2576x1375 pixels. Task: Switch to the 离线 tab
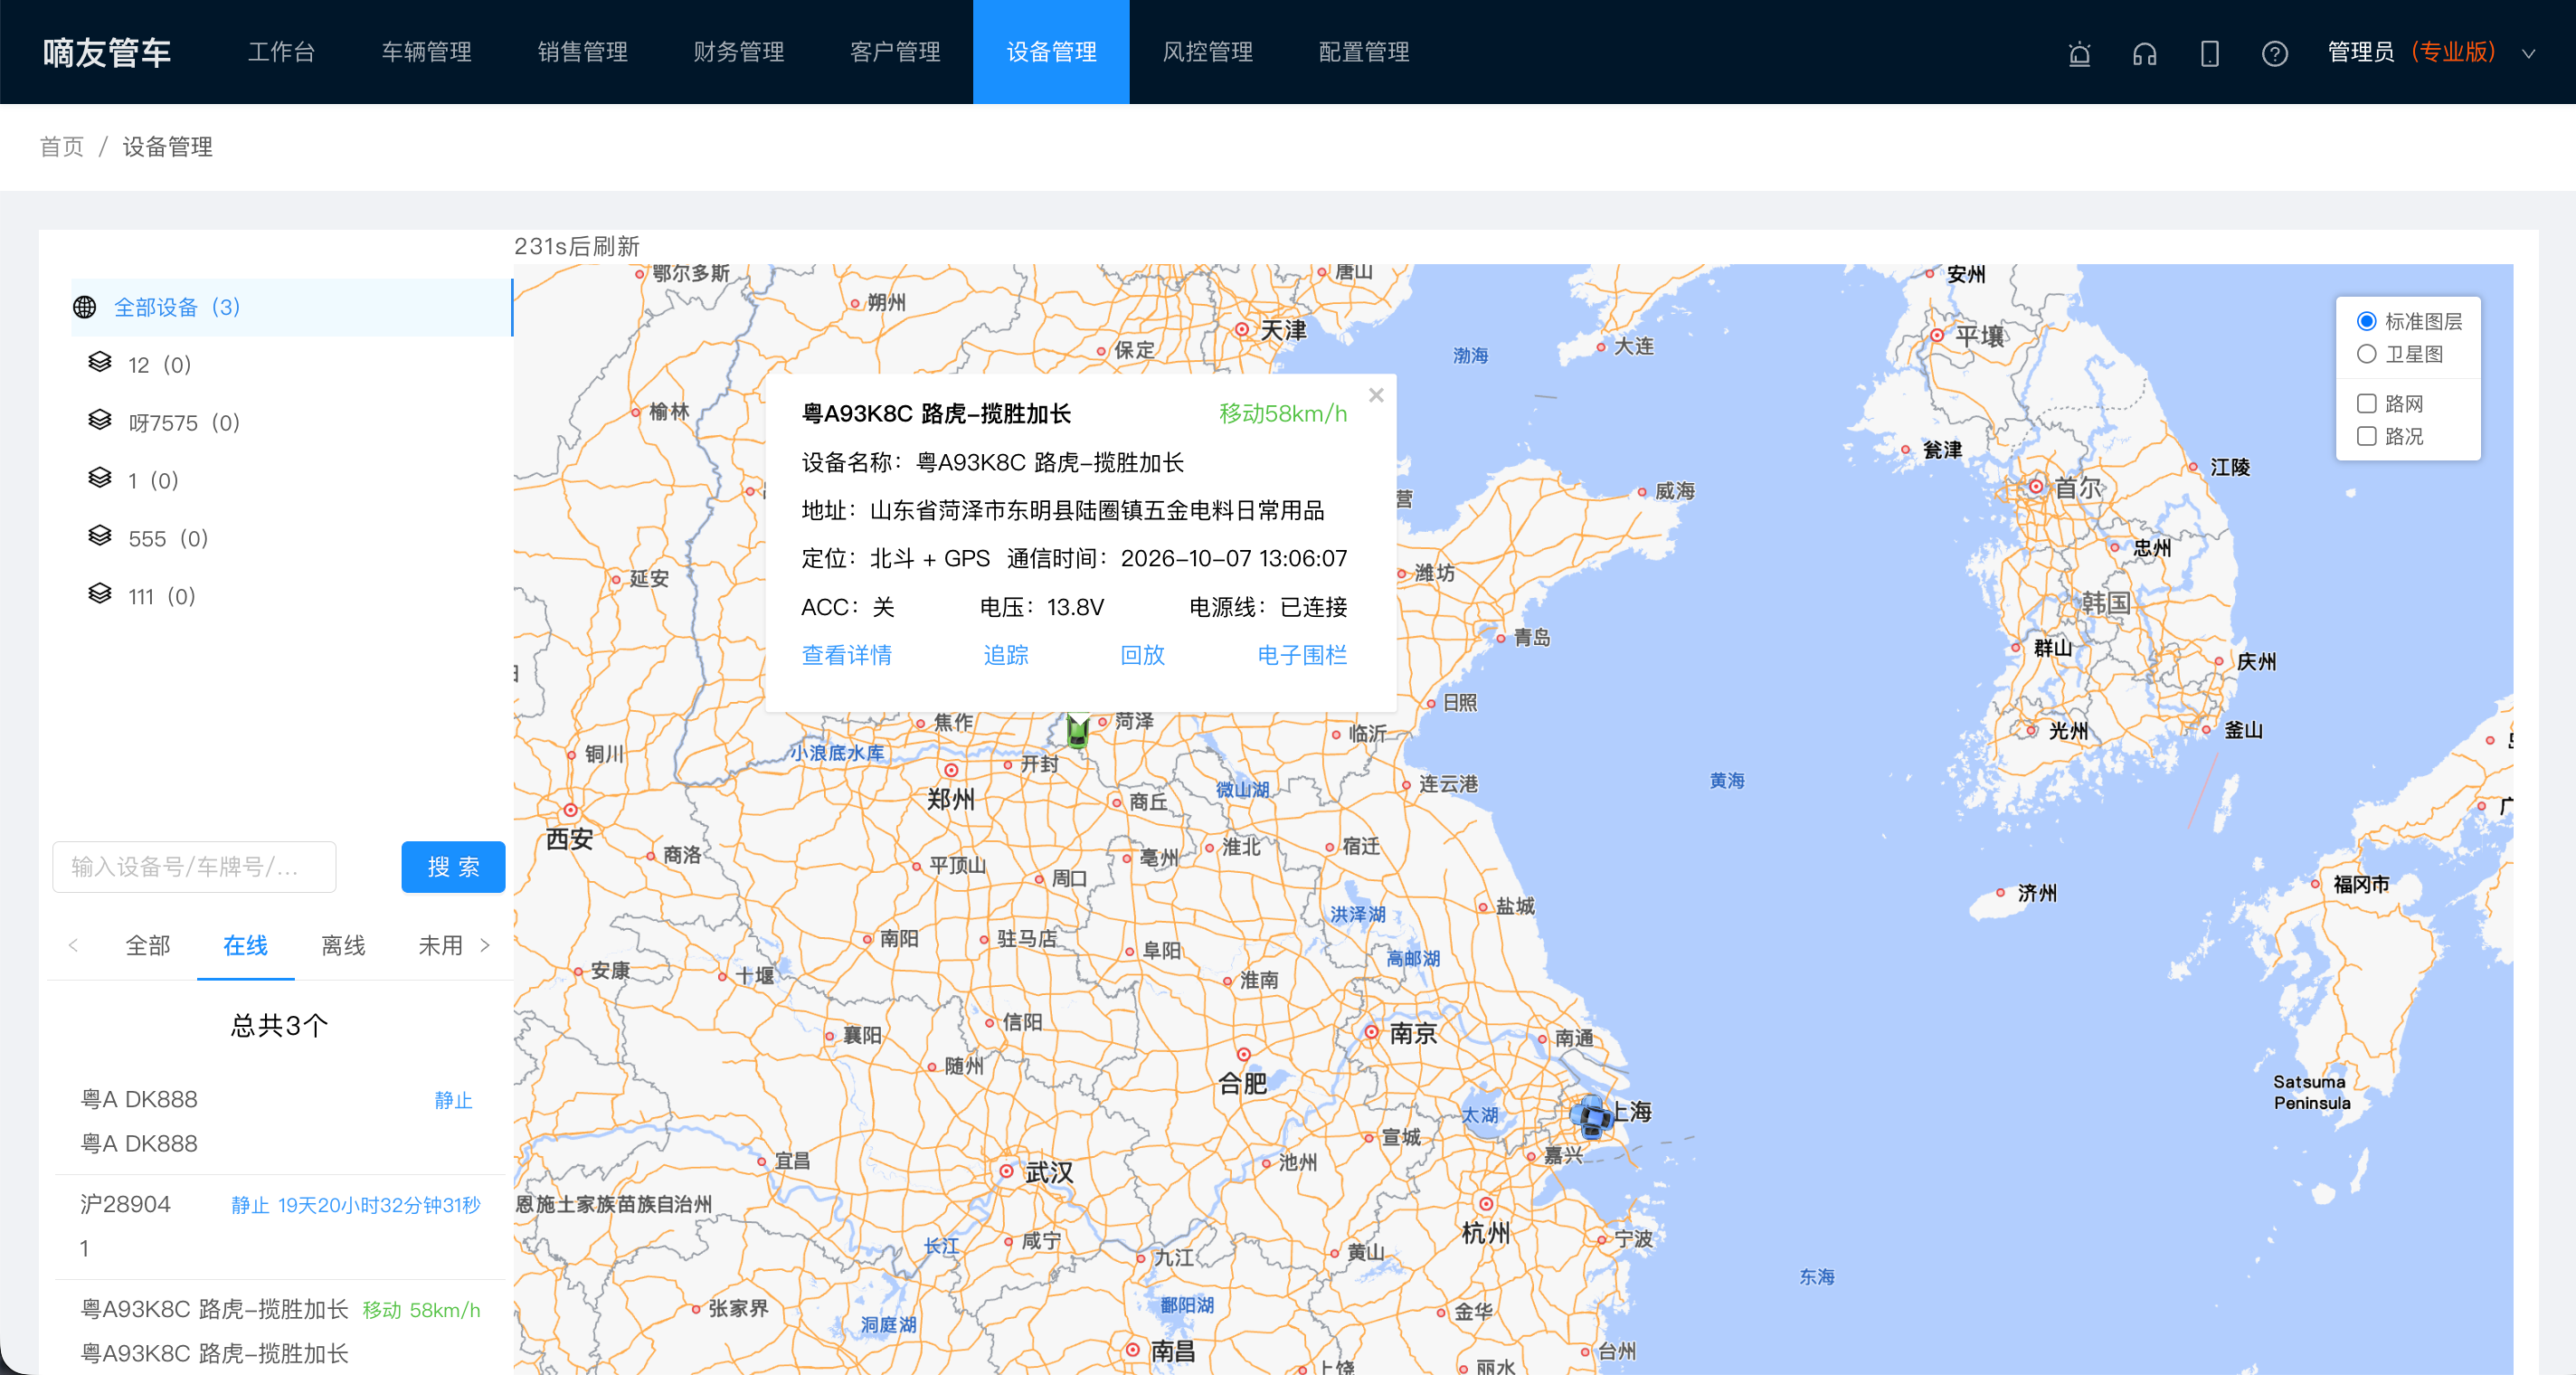click(343, 945)
